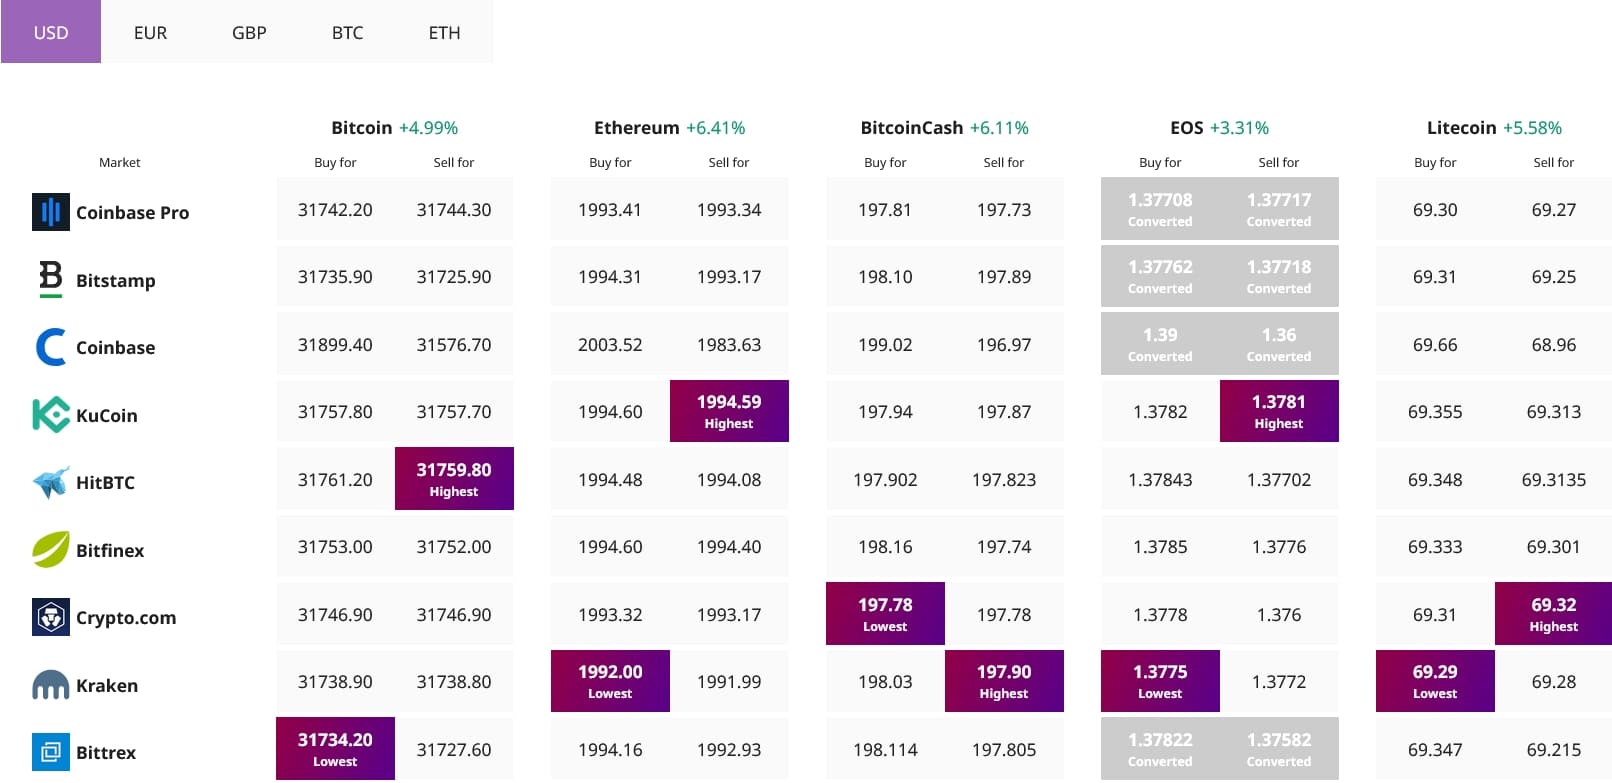
Task: Click Bittrex converted EOS sell price 1.37582
Action: 1279,748
